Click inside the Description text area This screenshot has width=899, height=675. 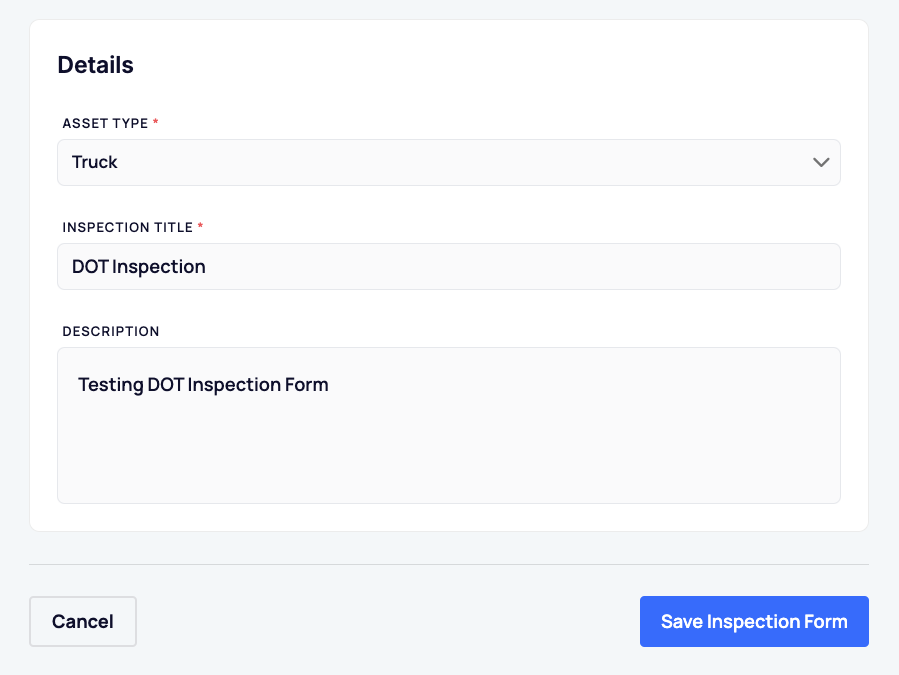coord(449,426)
